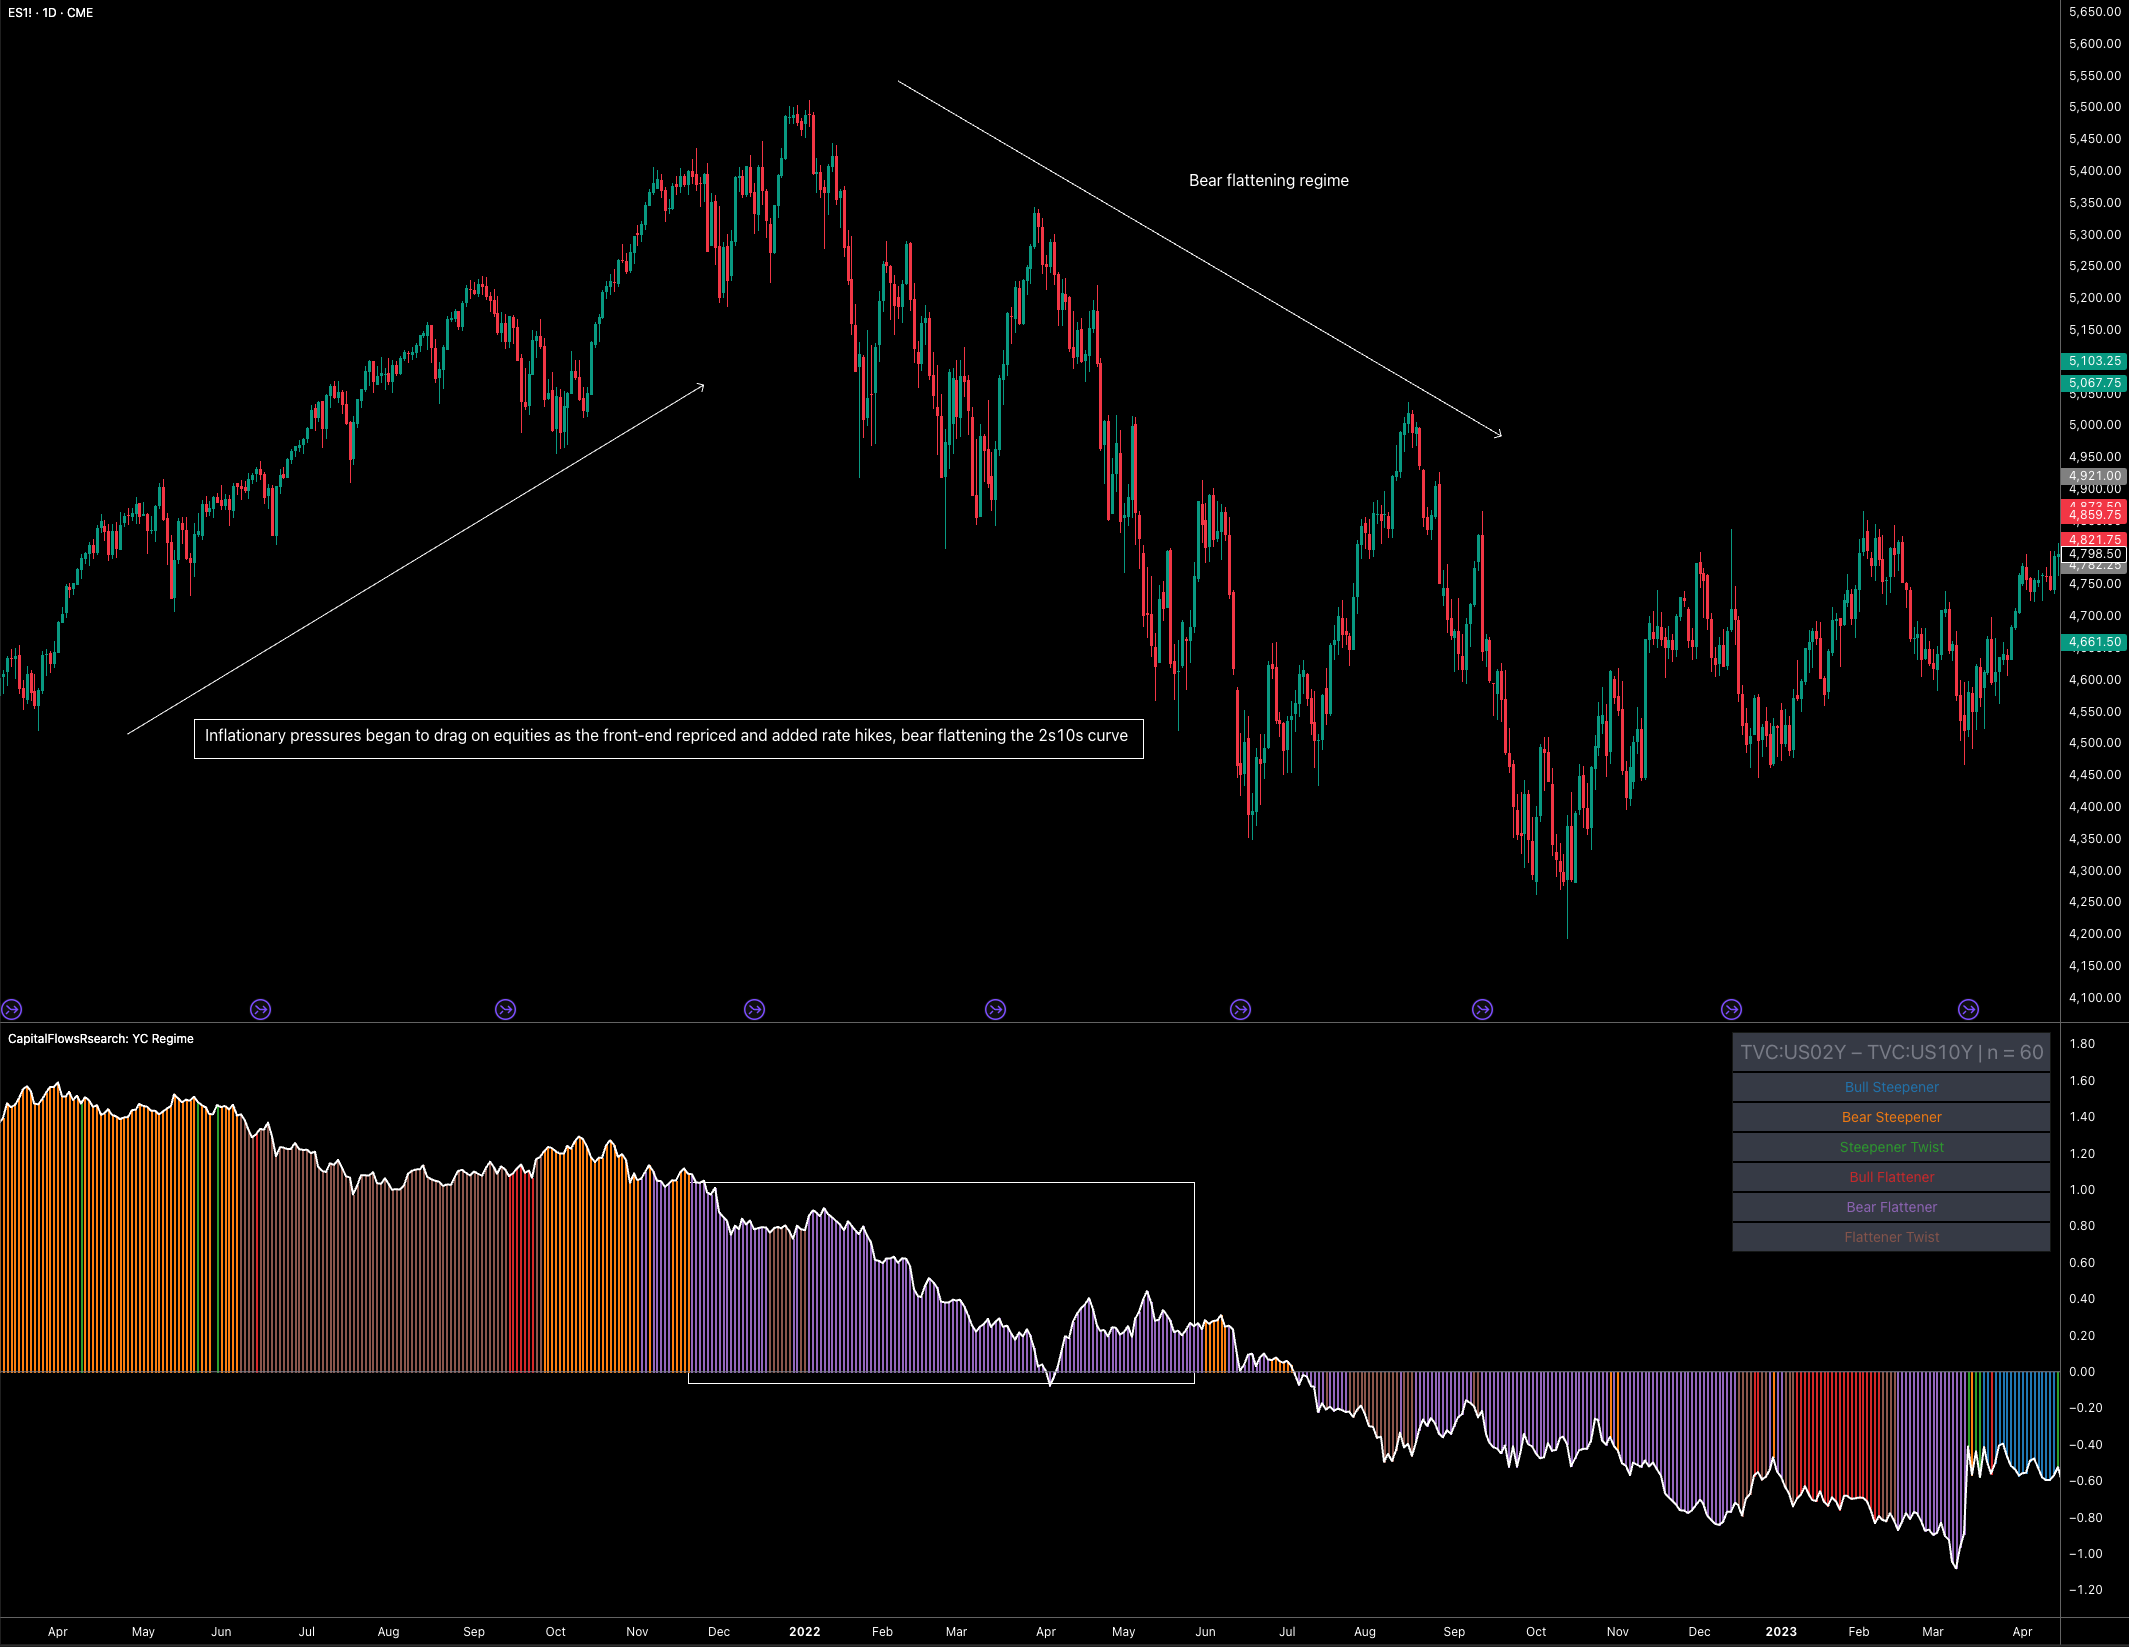
Task: Select the CapitalFlowsRsearch: YC Regime indicator title
Action: pos(101,1039)
